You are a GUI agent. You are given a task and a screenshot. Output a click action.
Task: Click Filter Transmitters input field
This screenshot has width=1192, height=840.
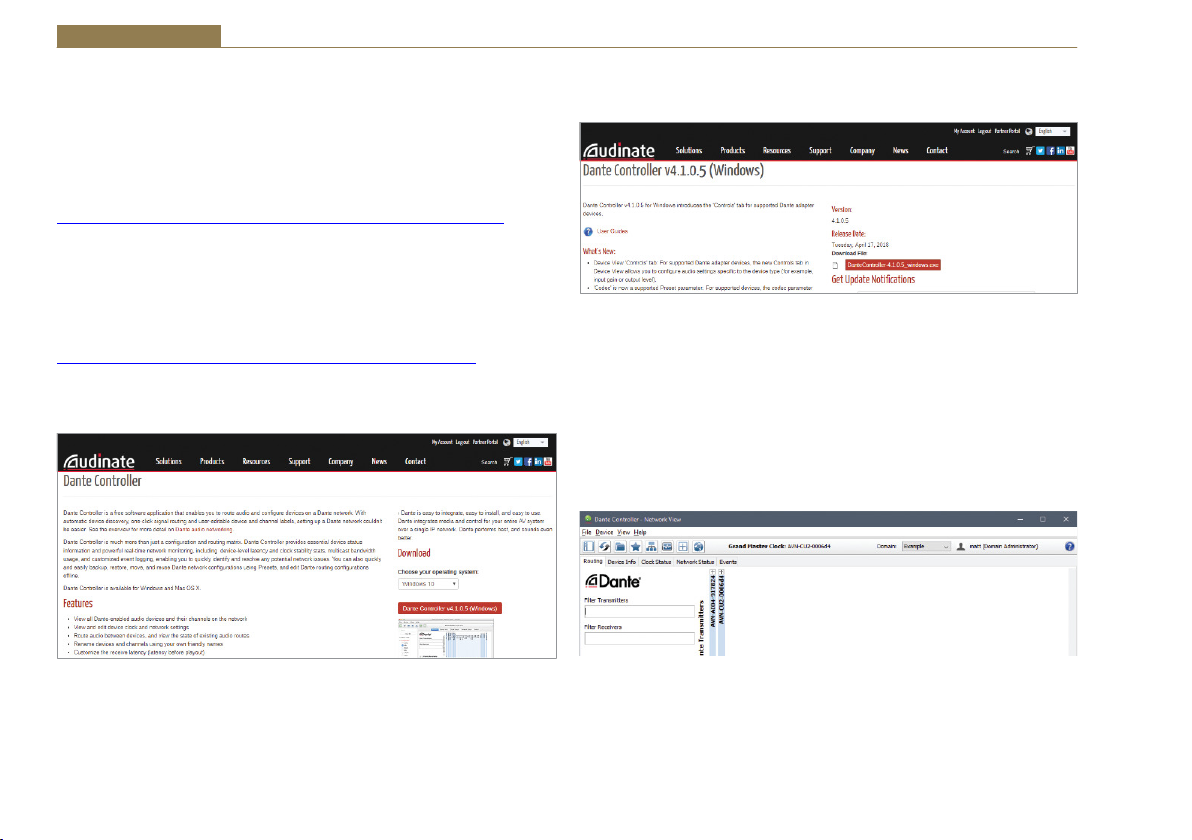pyautogui.click(x=639, y=612)
